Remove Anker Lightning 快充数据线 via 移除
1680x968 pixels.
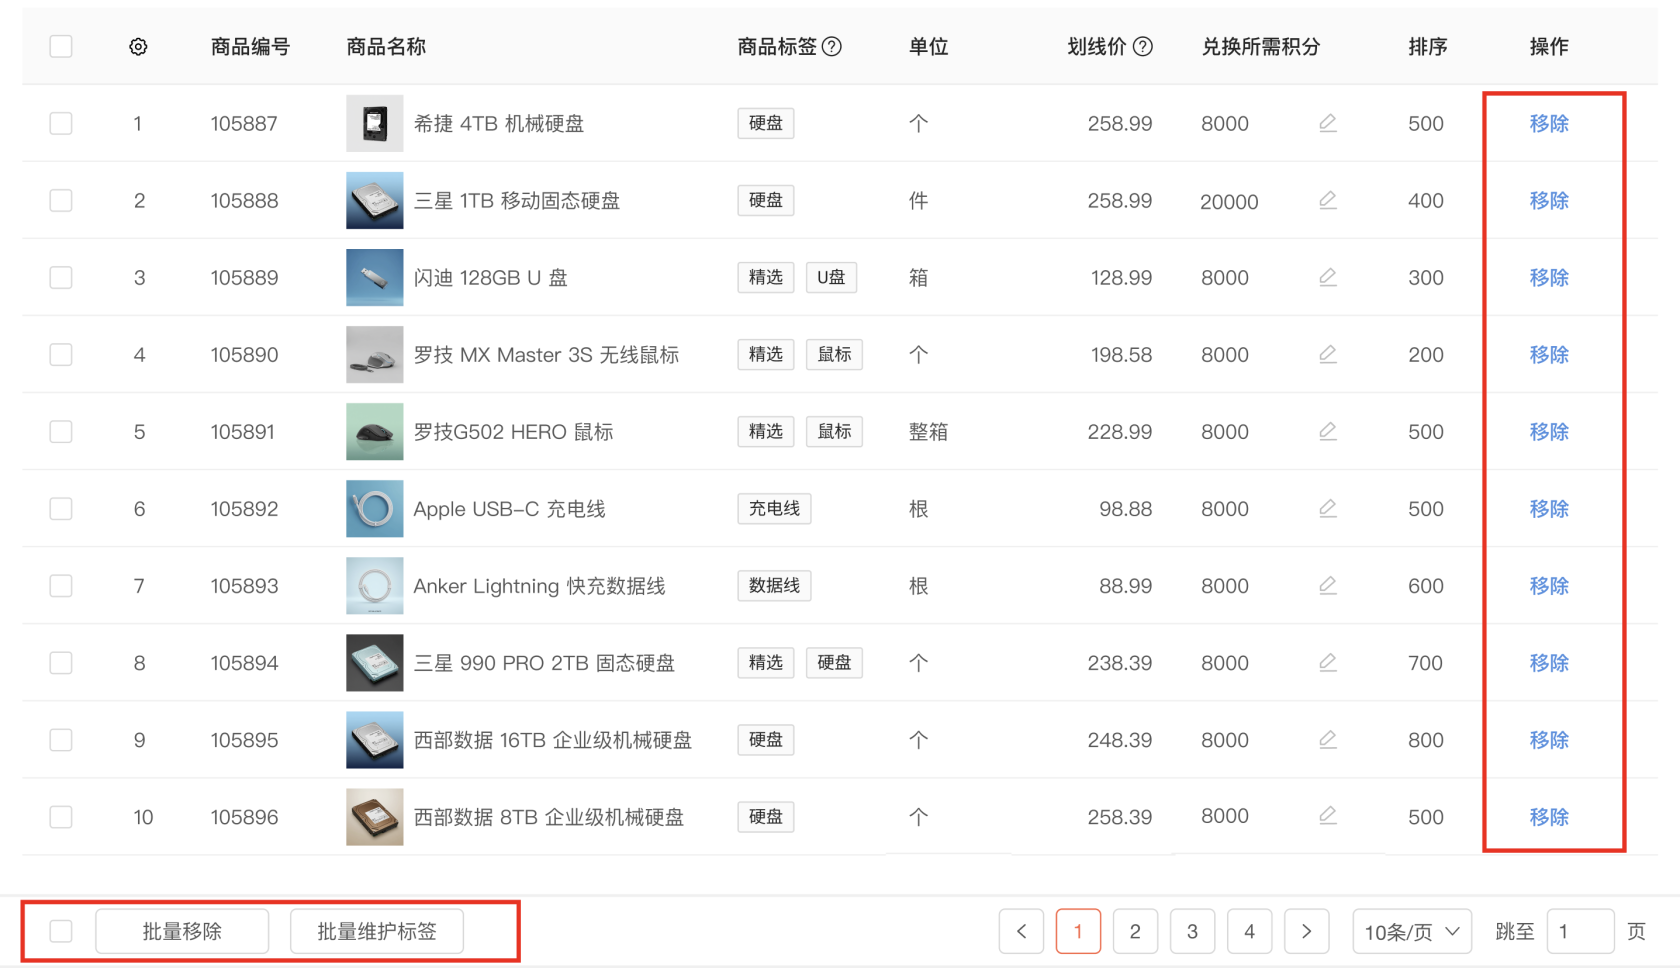(1549, 585)
